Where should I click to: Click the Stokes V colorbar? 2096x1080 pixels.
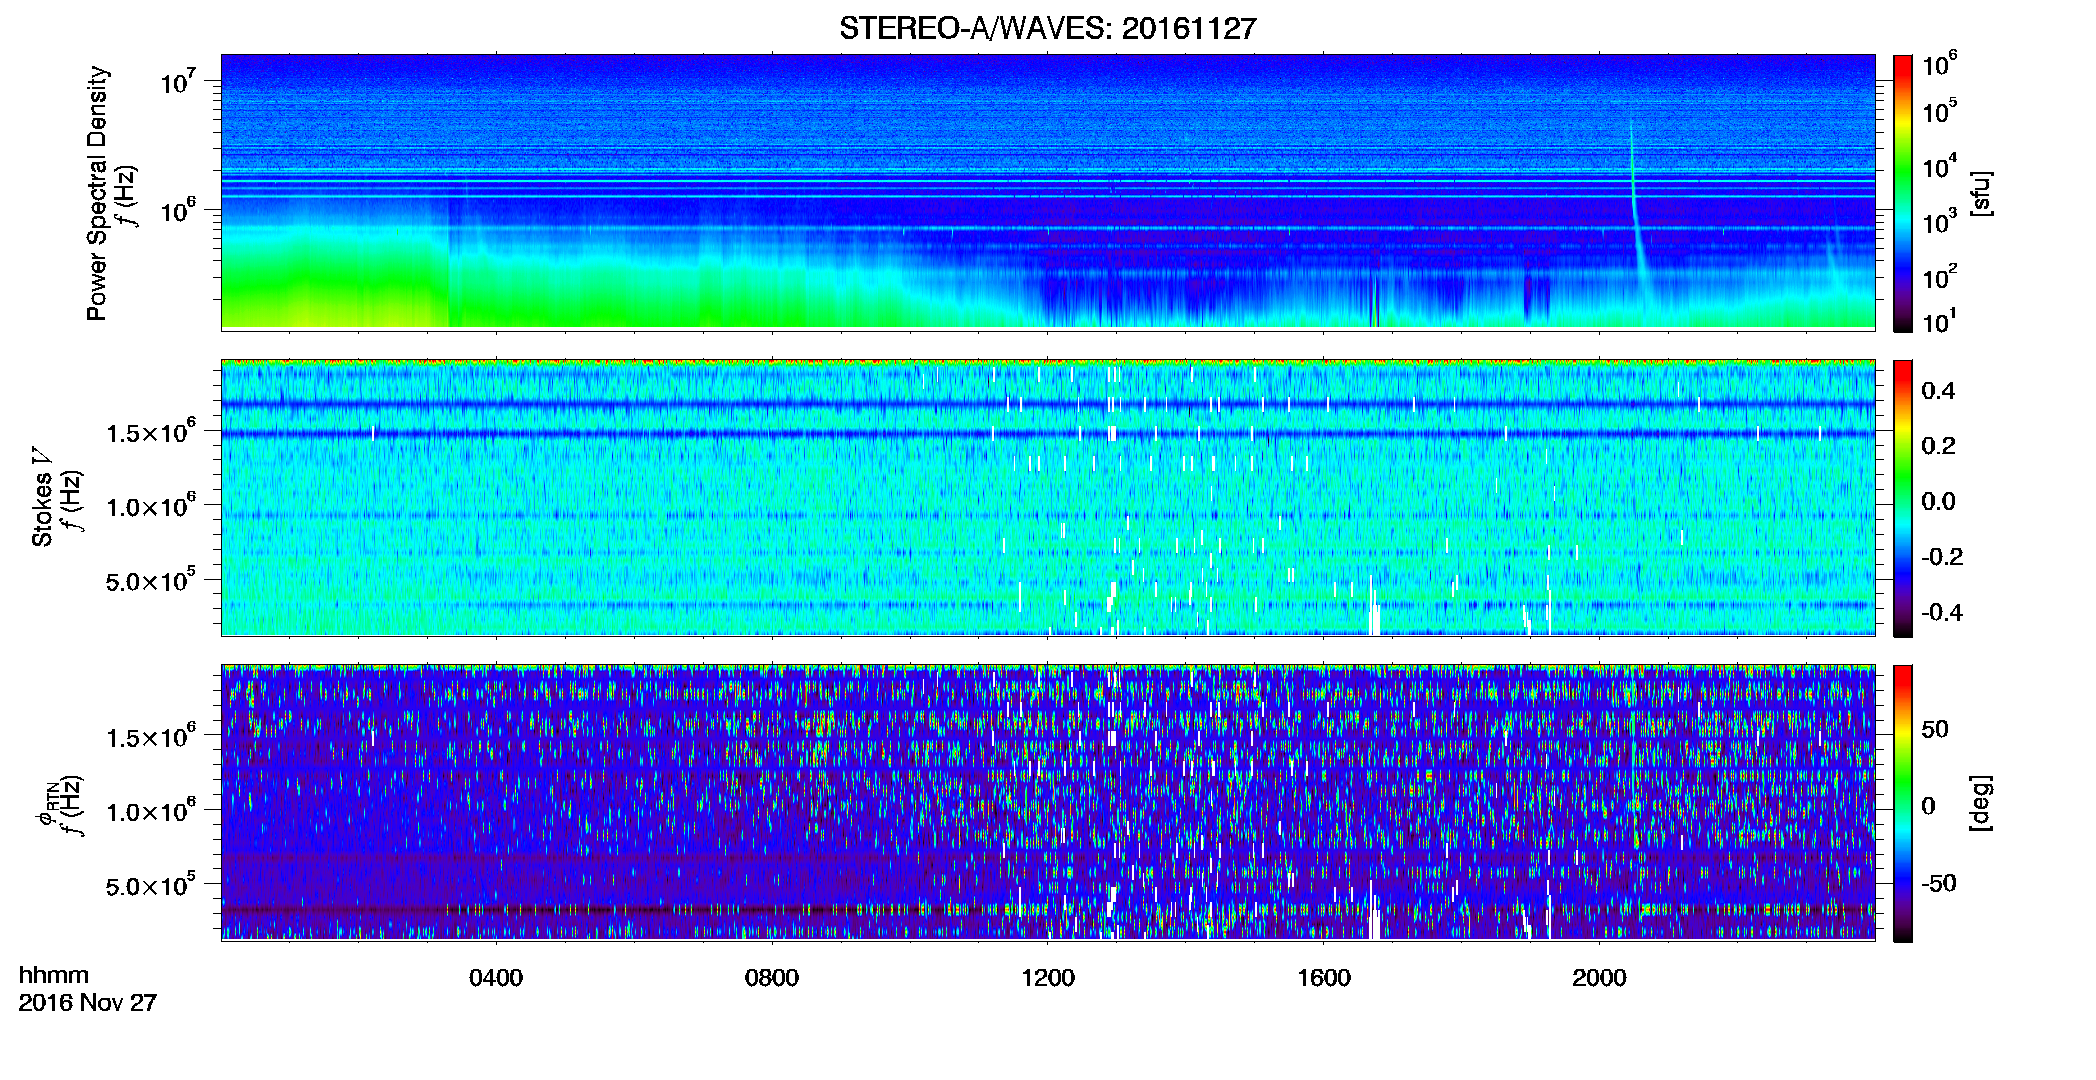click(x=1903, y=498)
